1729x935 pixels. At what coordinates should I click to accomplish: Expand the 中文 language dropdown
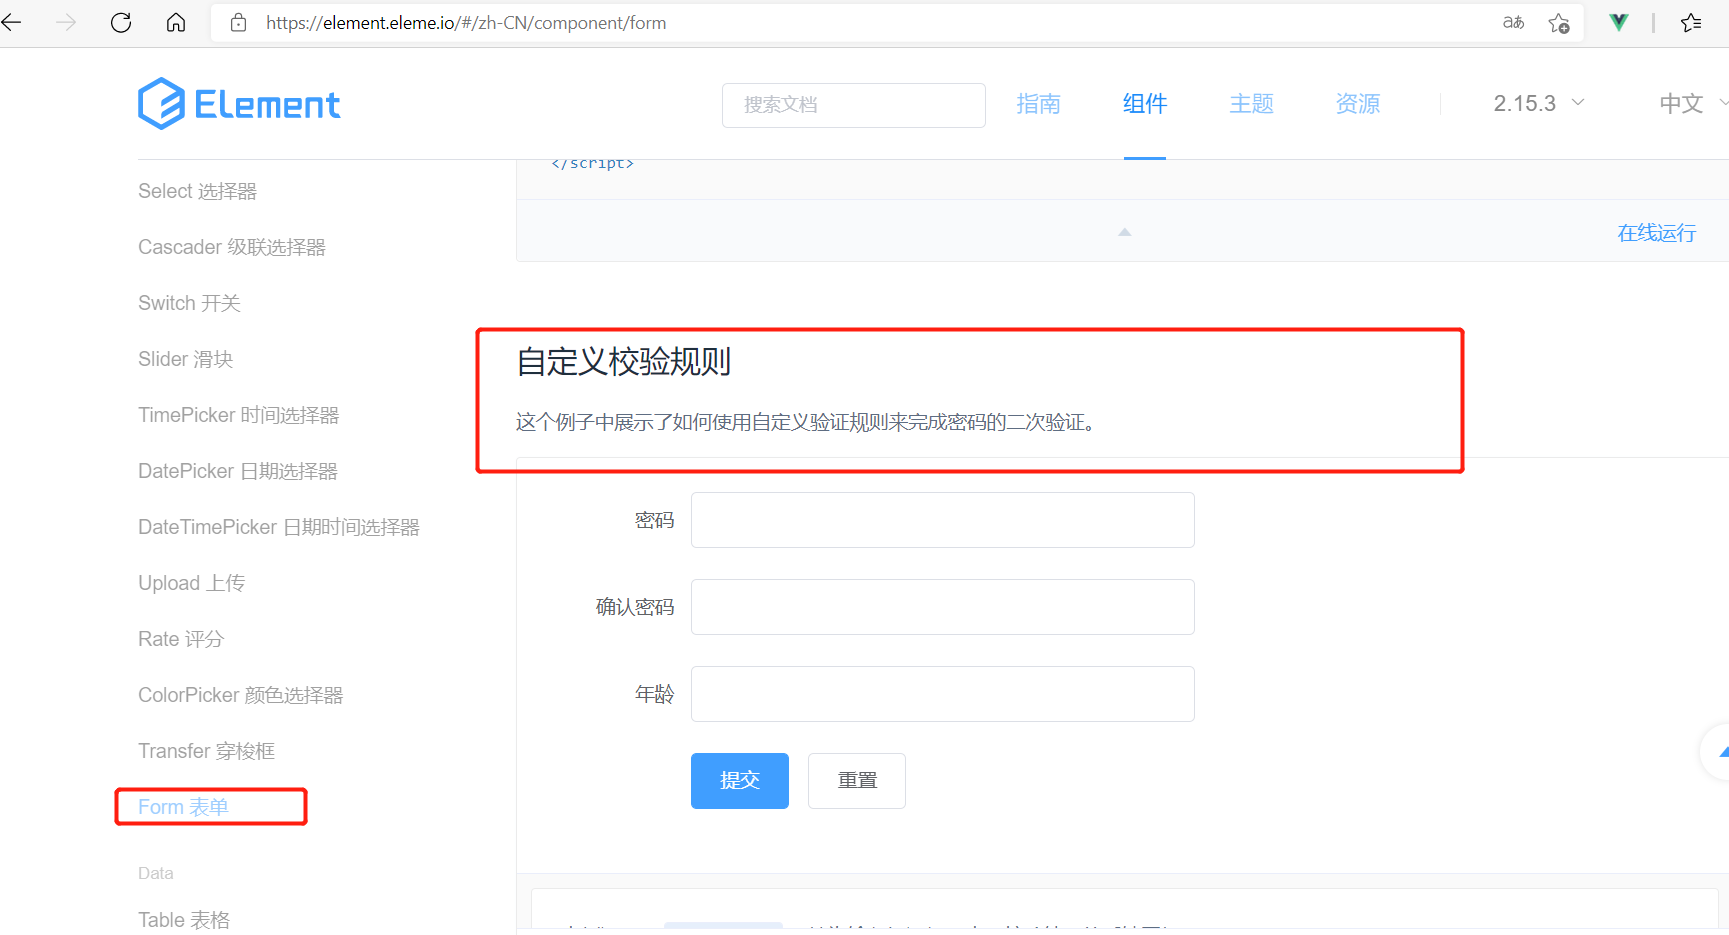point(1692,104)
